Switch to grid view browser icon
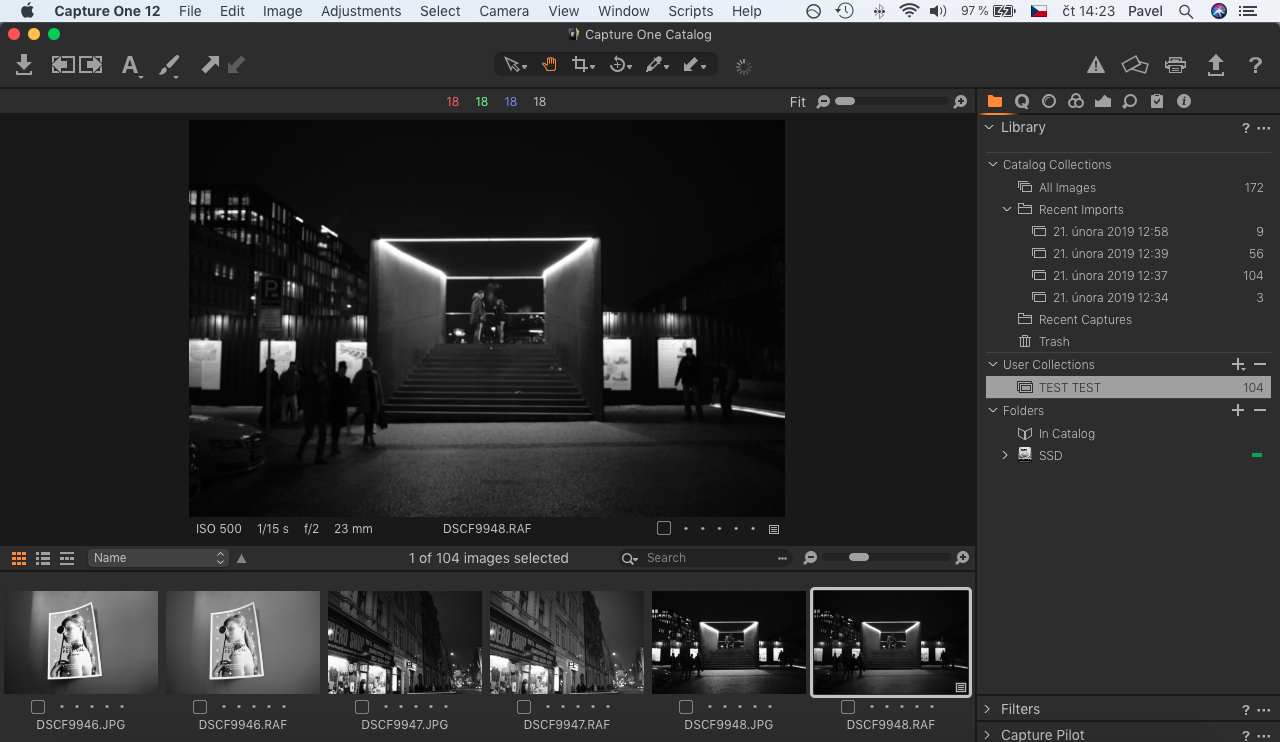1280x742 pixels. [19, 558]
